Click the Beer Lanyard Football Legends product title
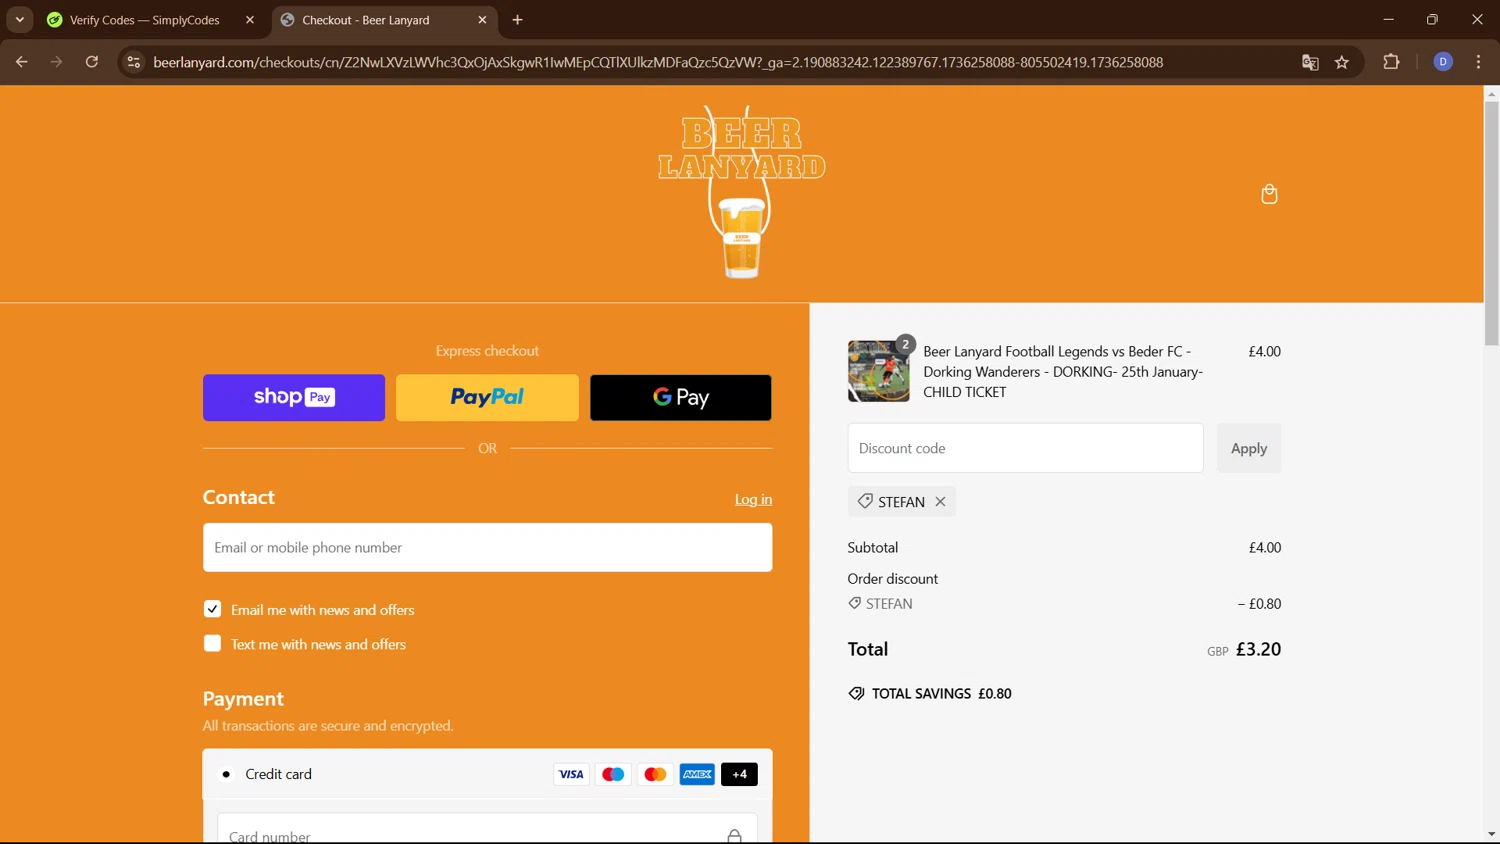 pyautogui.click(x=1063, y=371)
